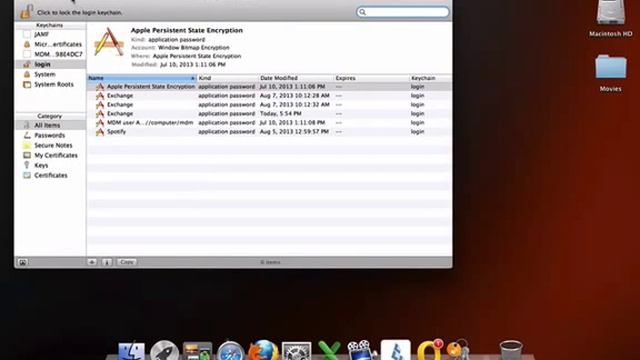Sort the list by Kind column header
This screenshot has width=640, height=360.
228,78
